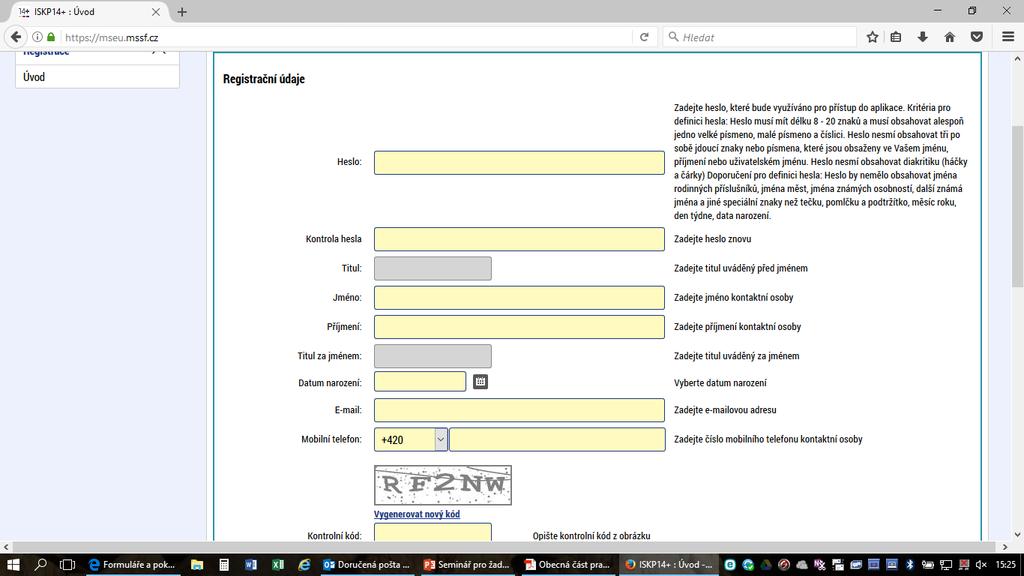Click the Bluetooth tray icon
The image size is (1024, 576).
click(x=909, y=564)
